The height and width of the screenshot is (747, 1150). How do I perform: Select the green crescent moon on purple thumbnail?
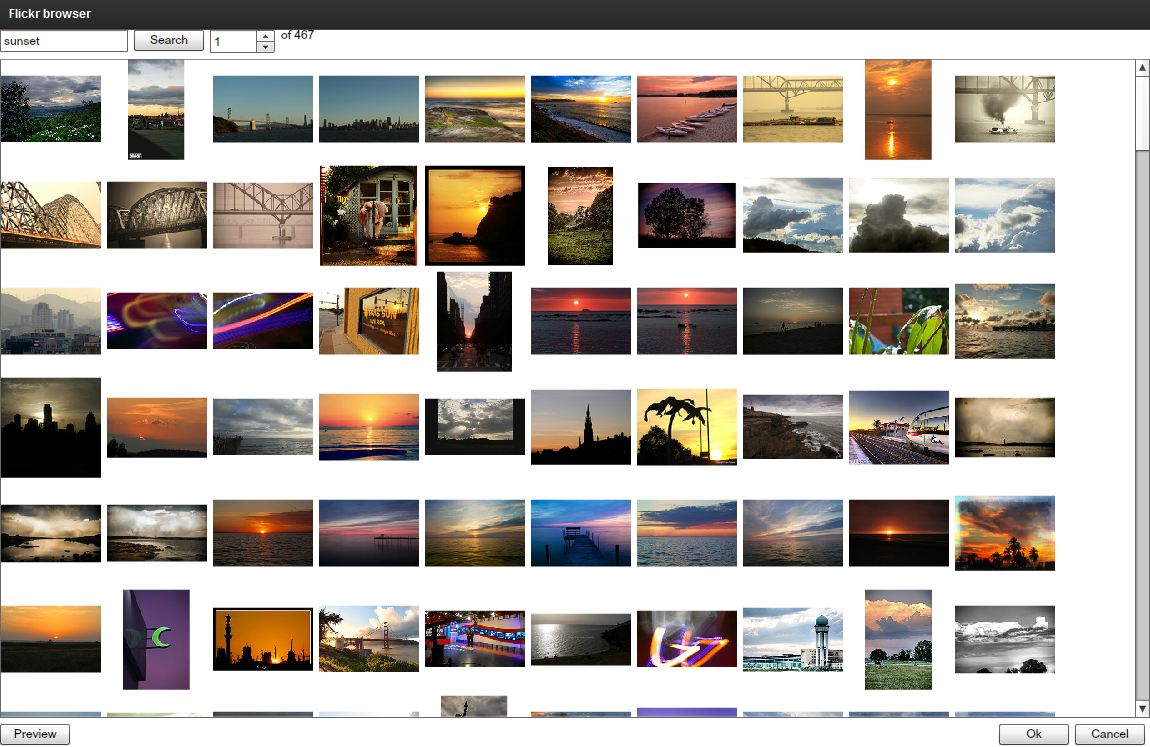pyautogui.click(x=156, y=640)
